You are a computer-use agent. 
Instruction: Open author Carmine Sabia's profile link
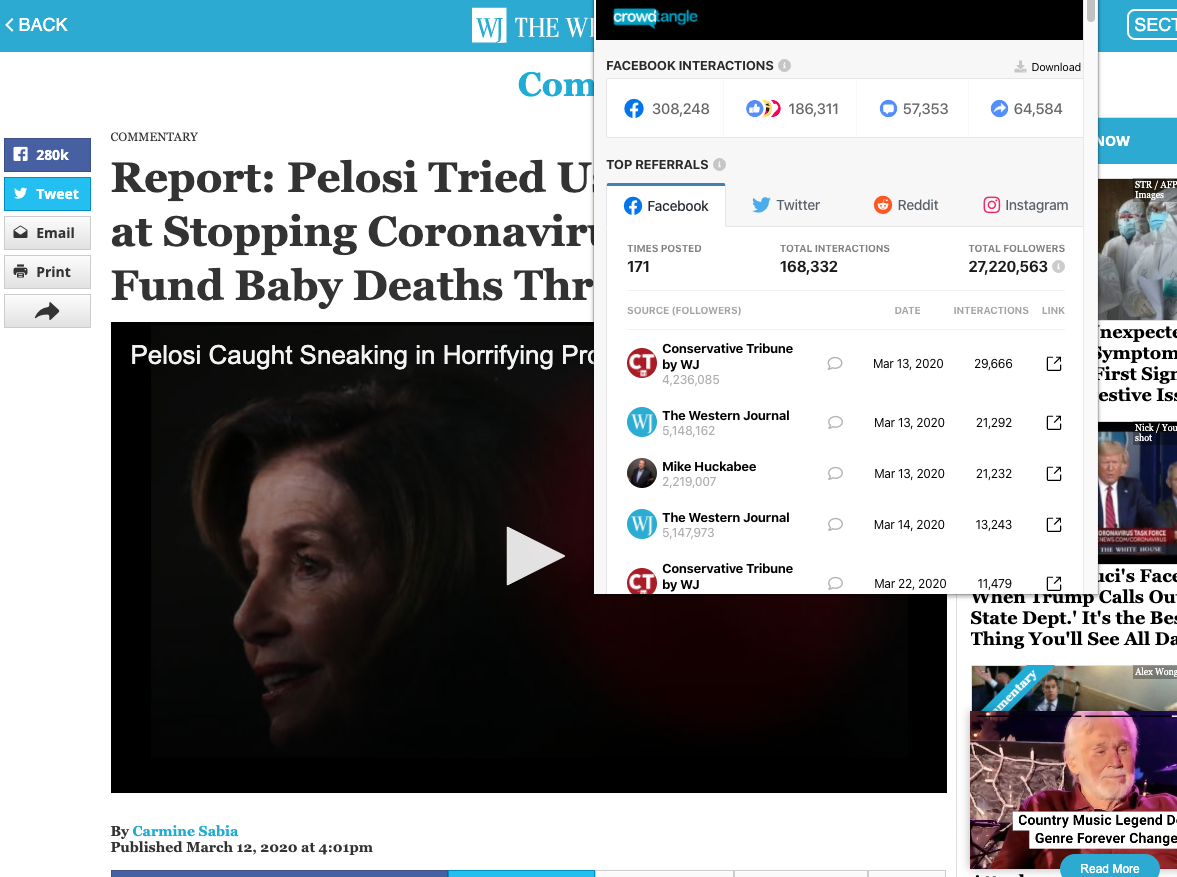pyautogui.click(x=185, y=831)
